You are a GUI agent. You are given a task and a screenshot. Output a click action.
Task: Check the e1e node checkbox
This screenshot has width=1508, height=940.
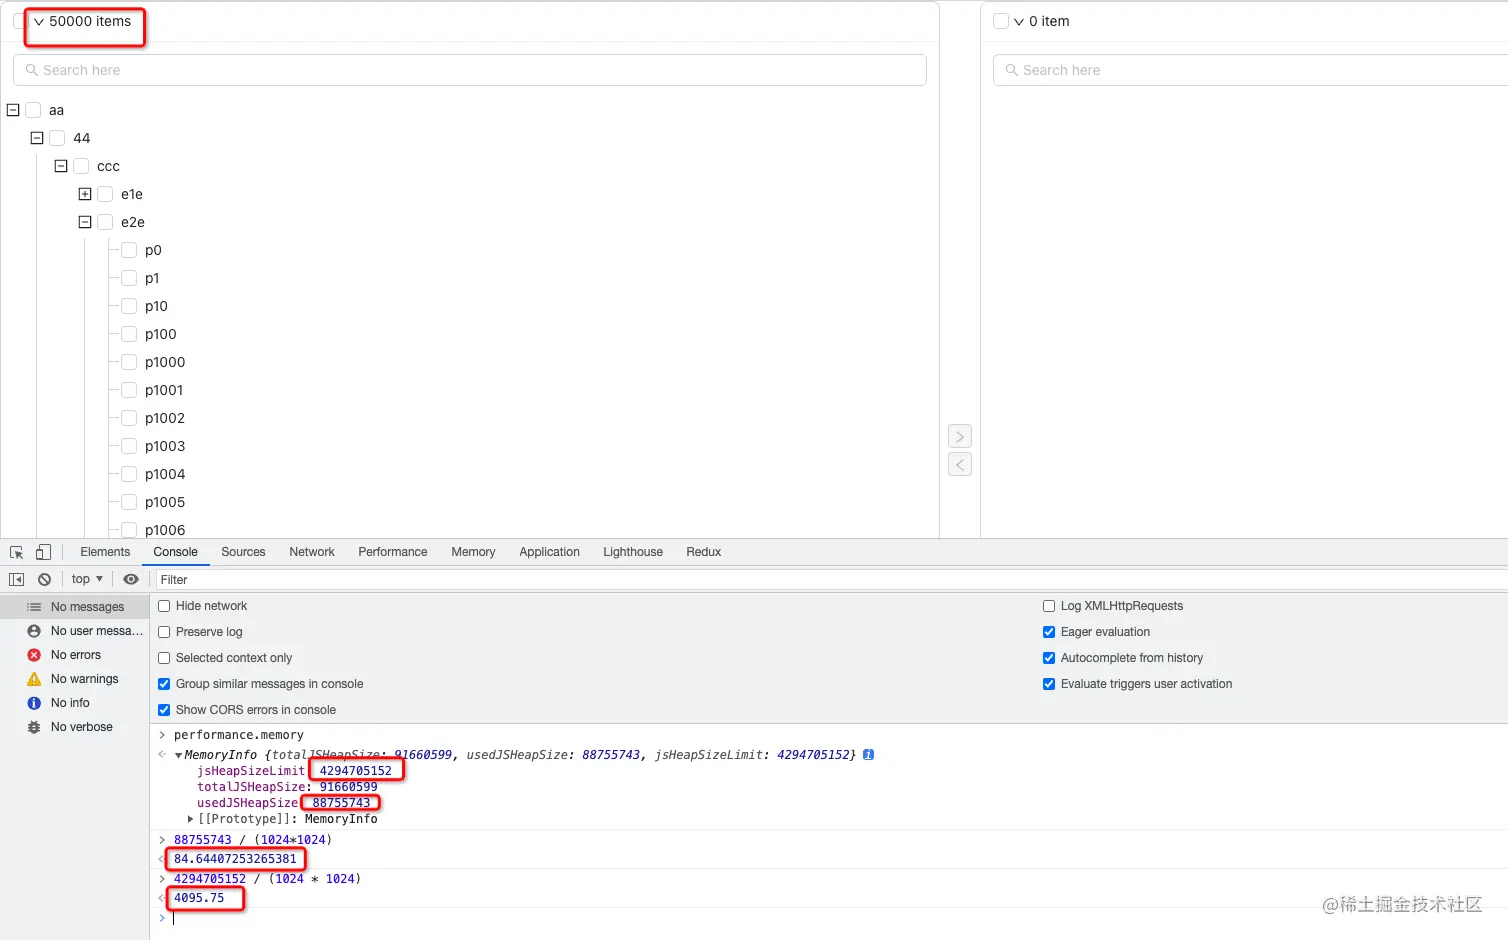pyautogui.click(x=105, y=194)
